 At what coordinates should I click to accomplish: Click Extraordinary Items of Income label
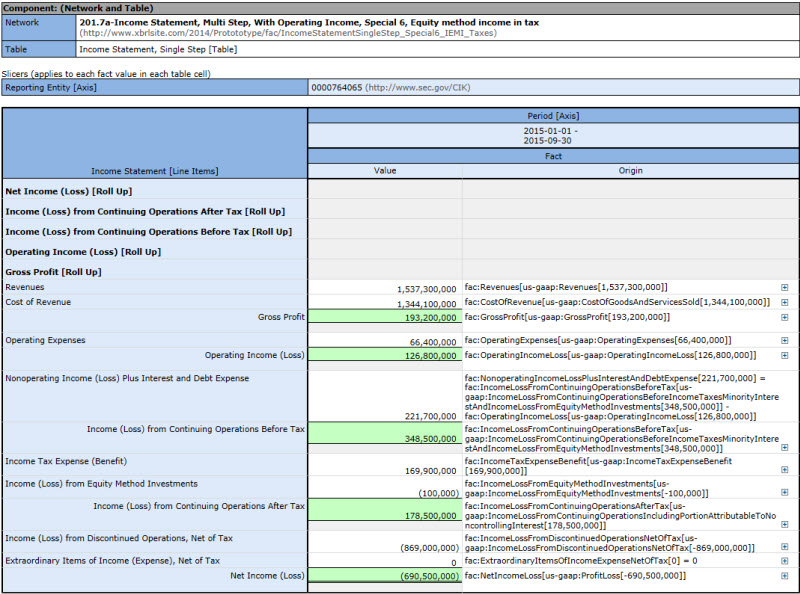coord(112,561)
